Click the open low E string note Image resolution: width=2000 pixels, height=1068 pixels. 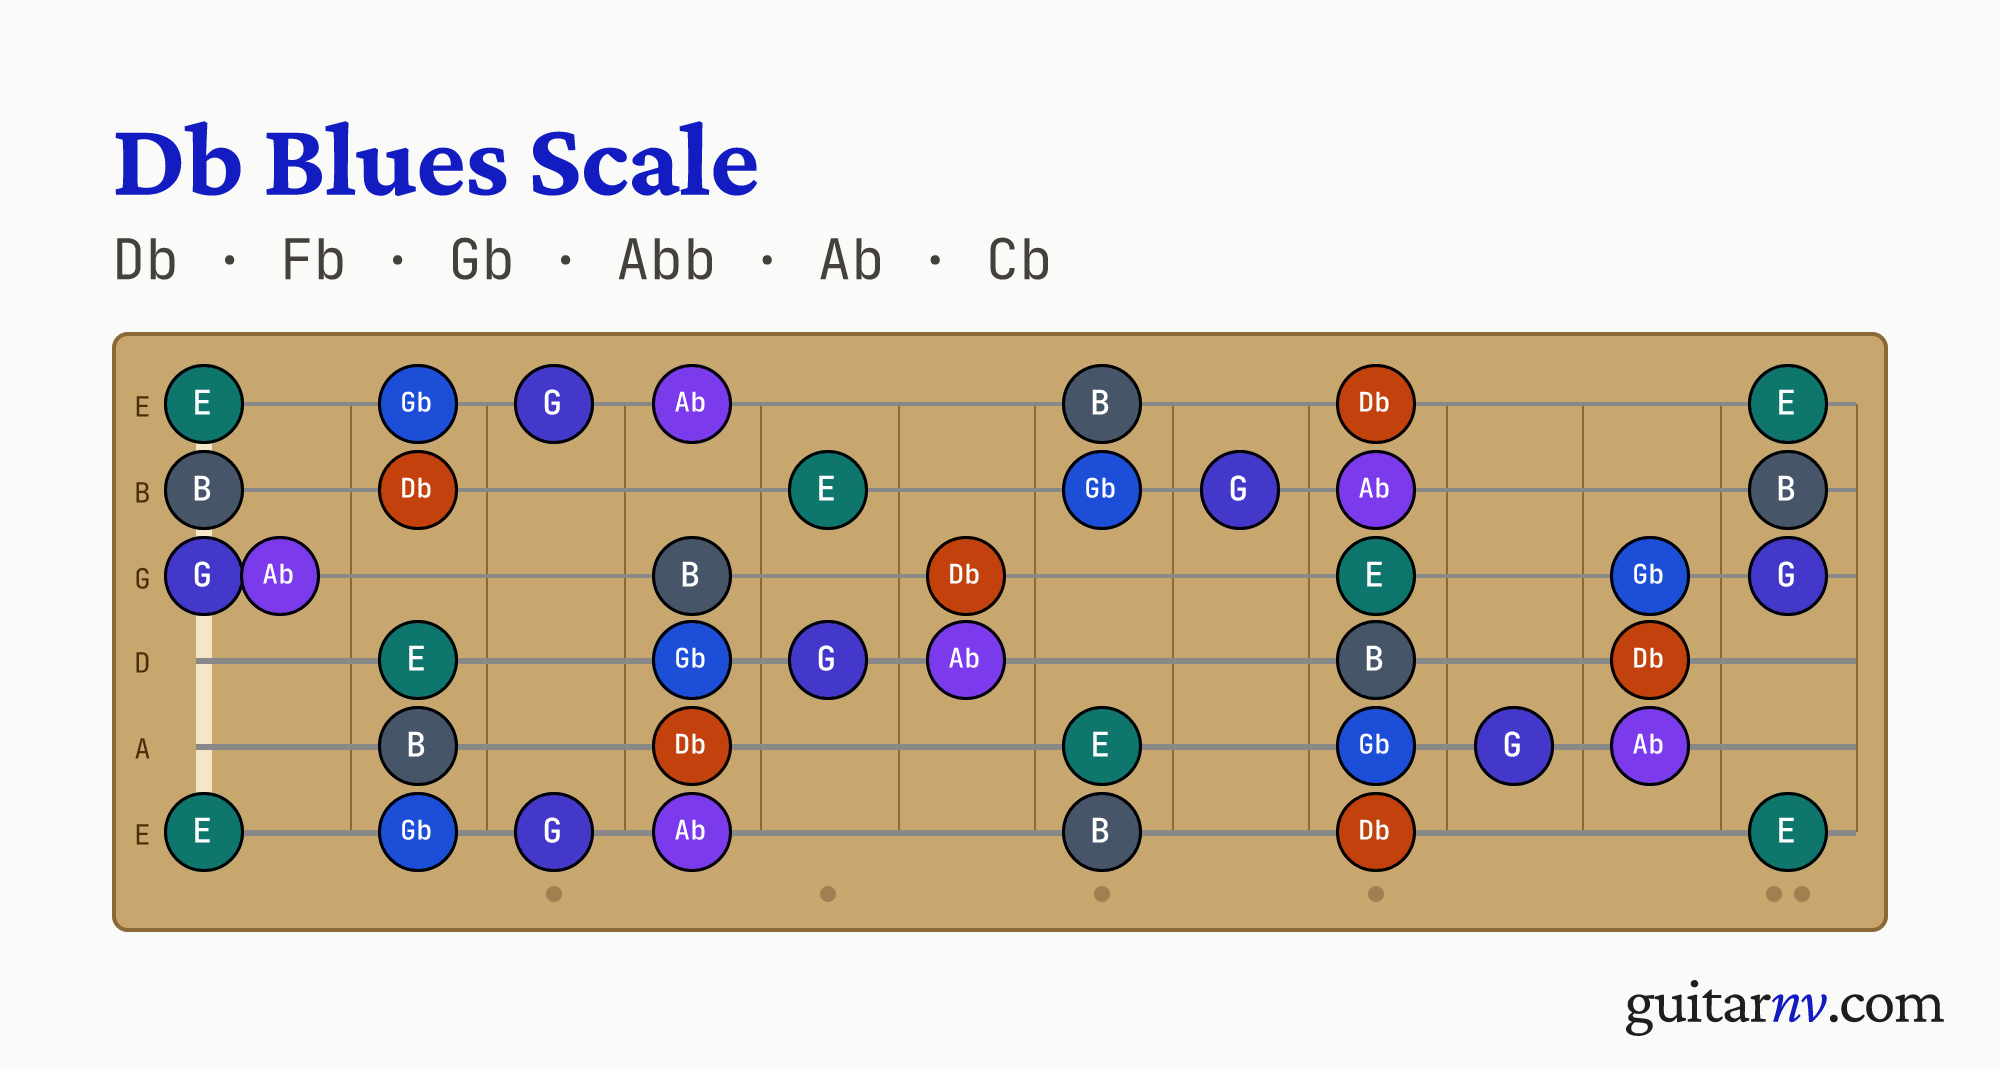point(204,832)
